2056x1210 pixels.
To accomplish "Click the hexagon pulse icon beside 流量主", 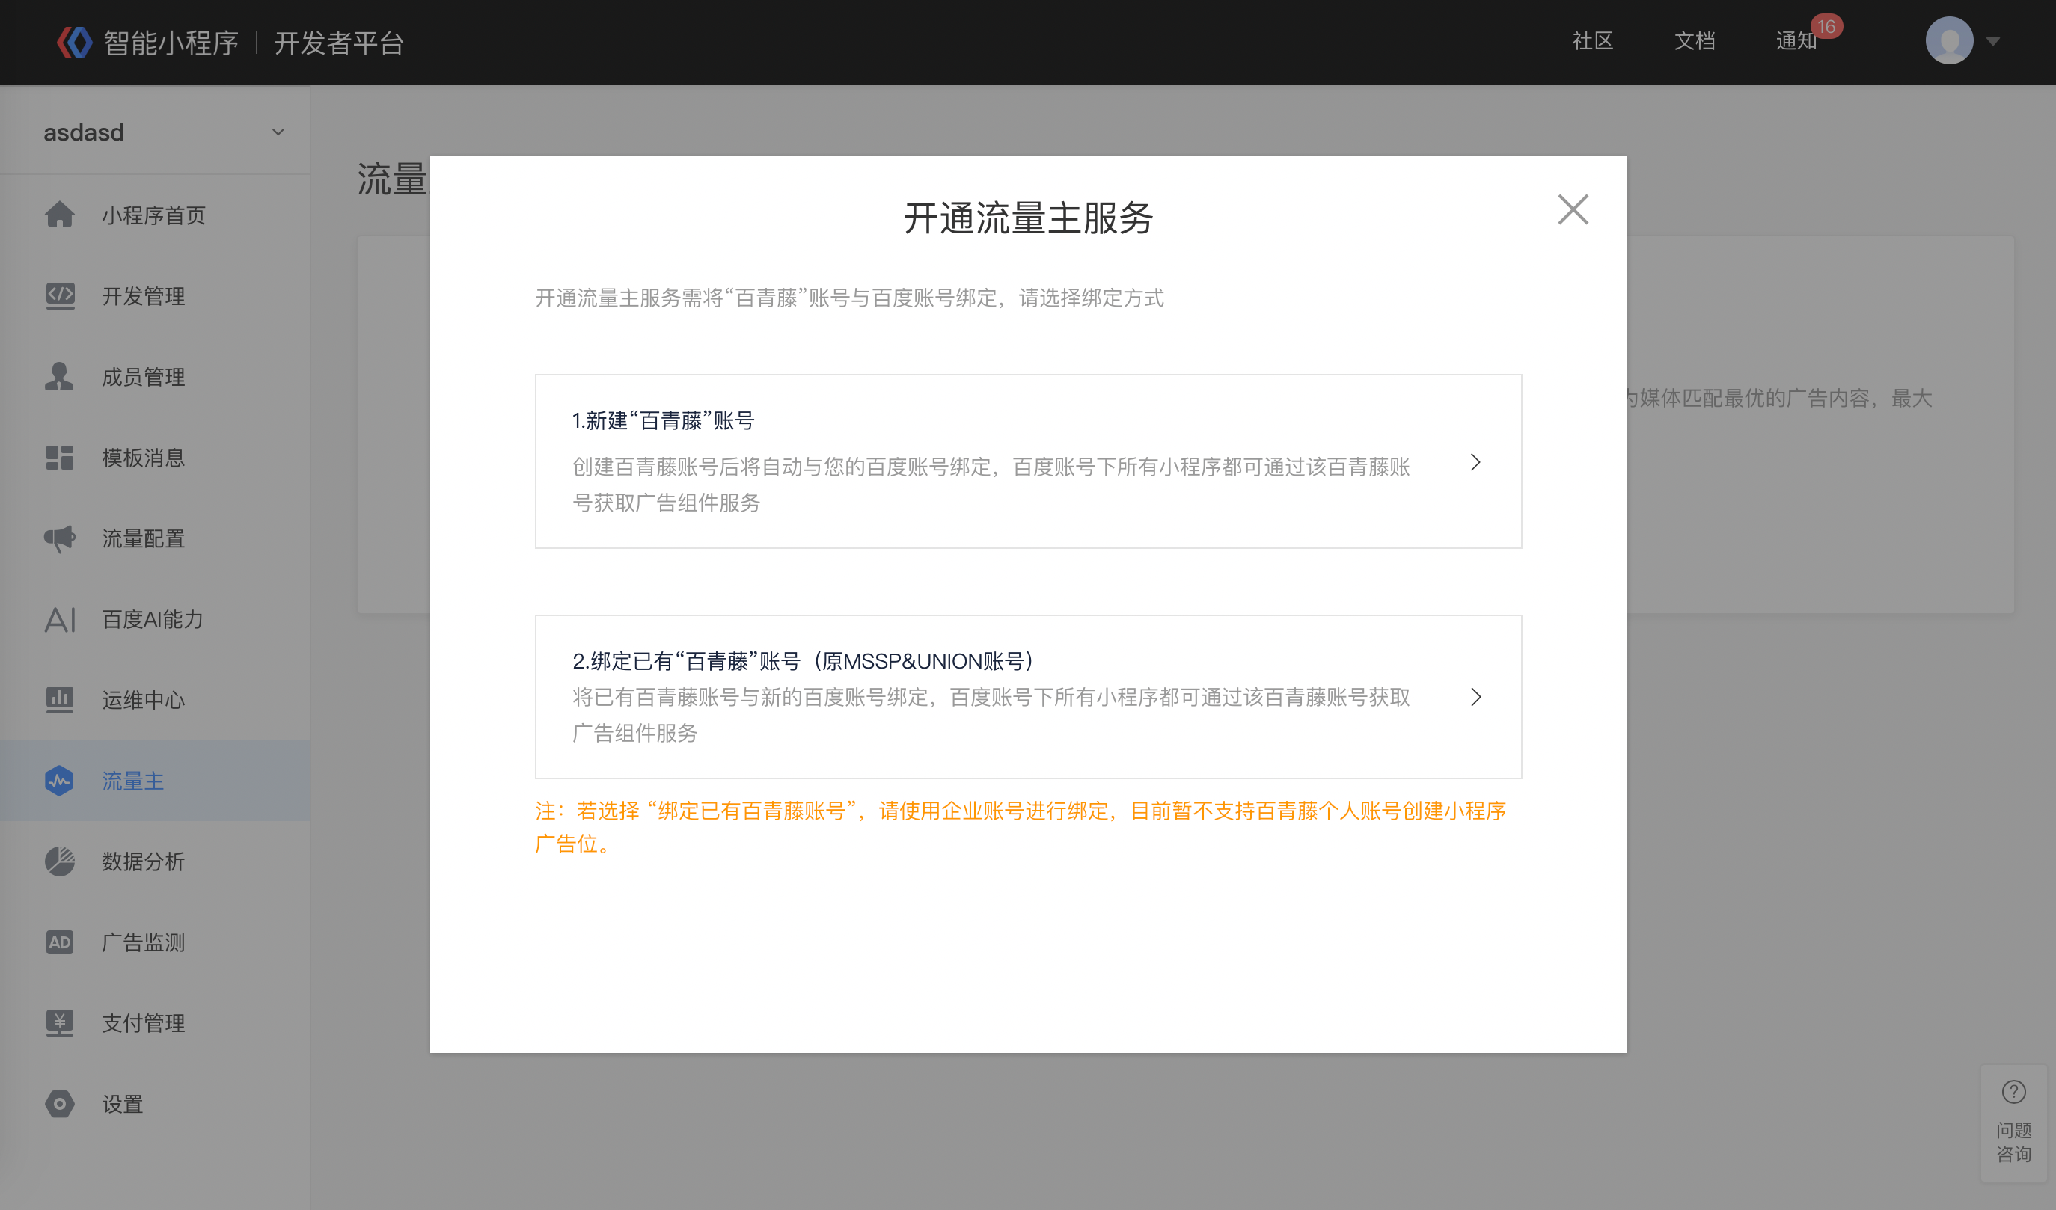I will [60, 781].
